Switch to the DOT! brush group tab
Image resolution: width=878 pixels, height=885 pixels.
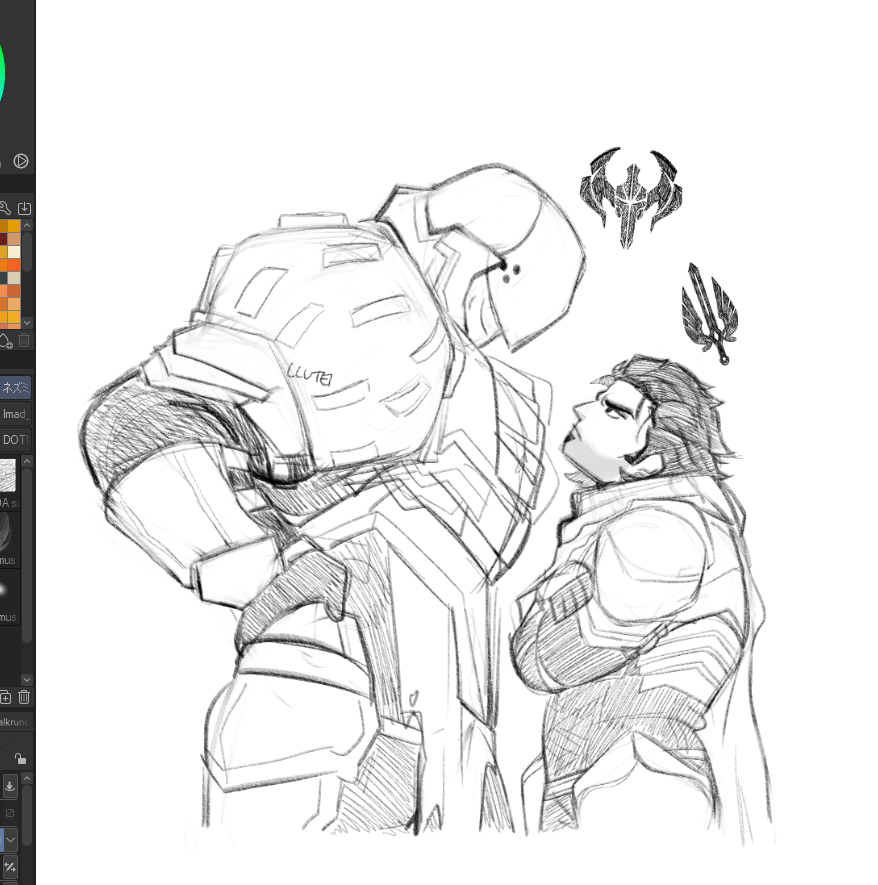point(15,440)
